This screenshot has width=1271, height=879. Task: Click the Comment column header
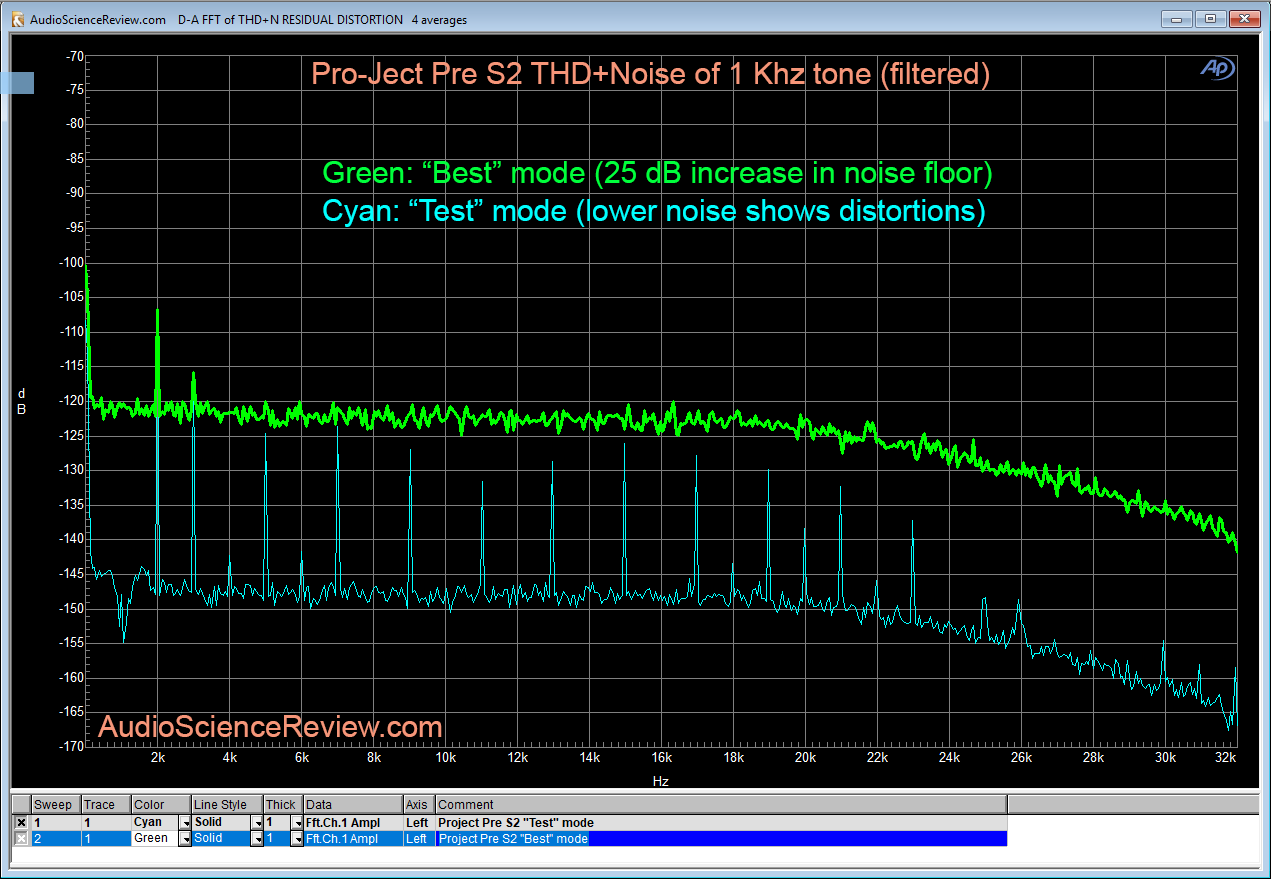tap(721, 805)
